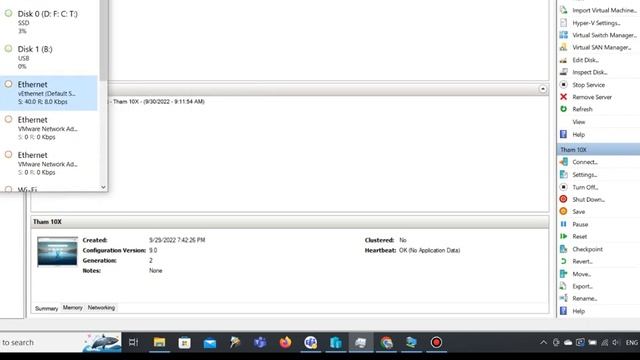Screen dimensions: 640x360
Task: Click the Reset icon
Action: pyautogui.click(x=564, y=236)
